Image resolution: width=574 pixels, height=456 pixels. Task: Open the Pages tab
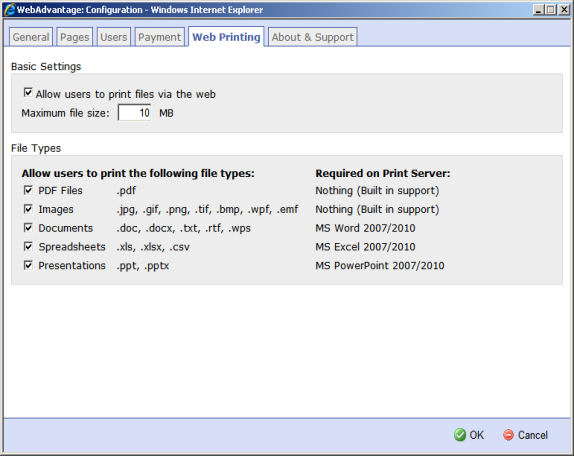click(75, 37)
